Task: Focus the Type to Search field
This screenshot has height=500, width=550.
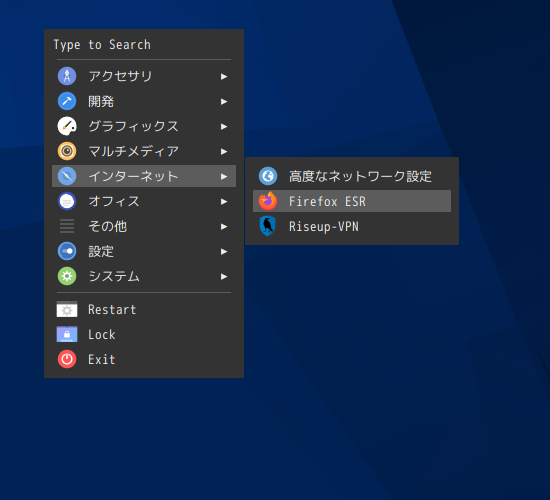Action: [x=144, y=45]
